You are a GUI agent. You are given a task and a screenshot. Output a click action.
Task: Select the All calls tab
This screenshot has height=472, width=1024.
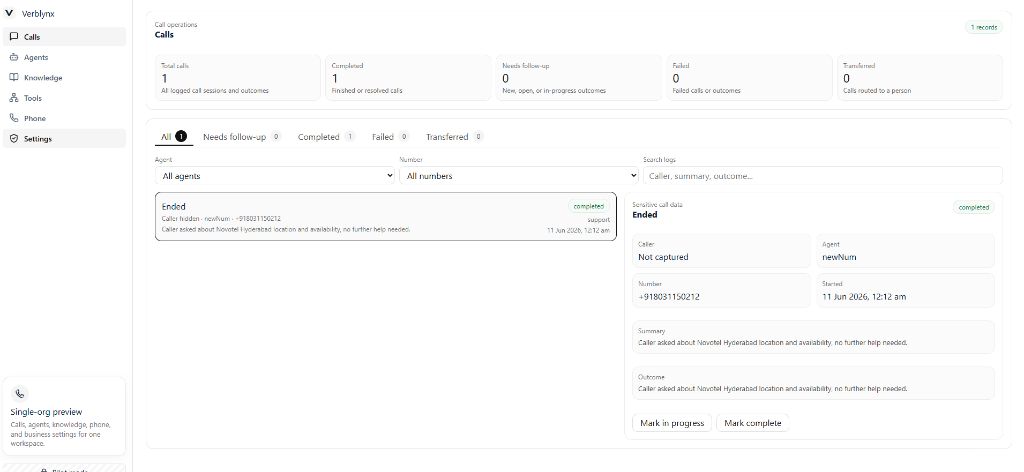point(174,137)
